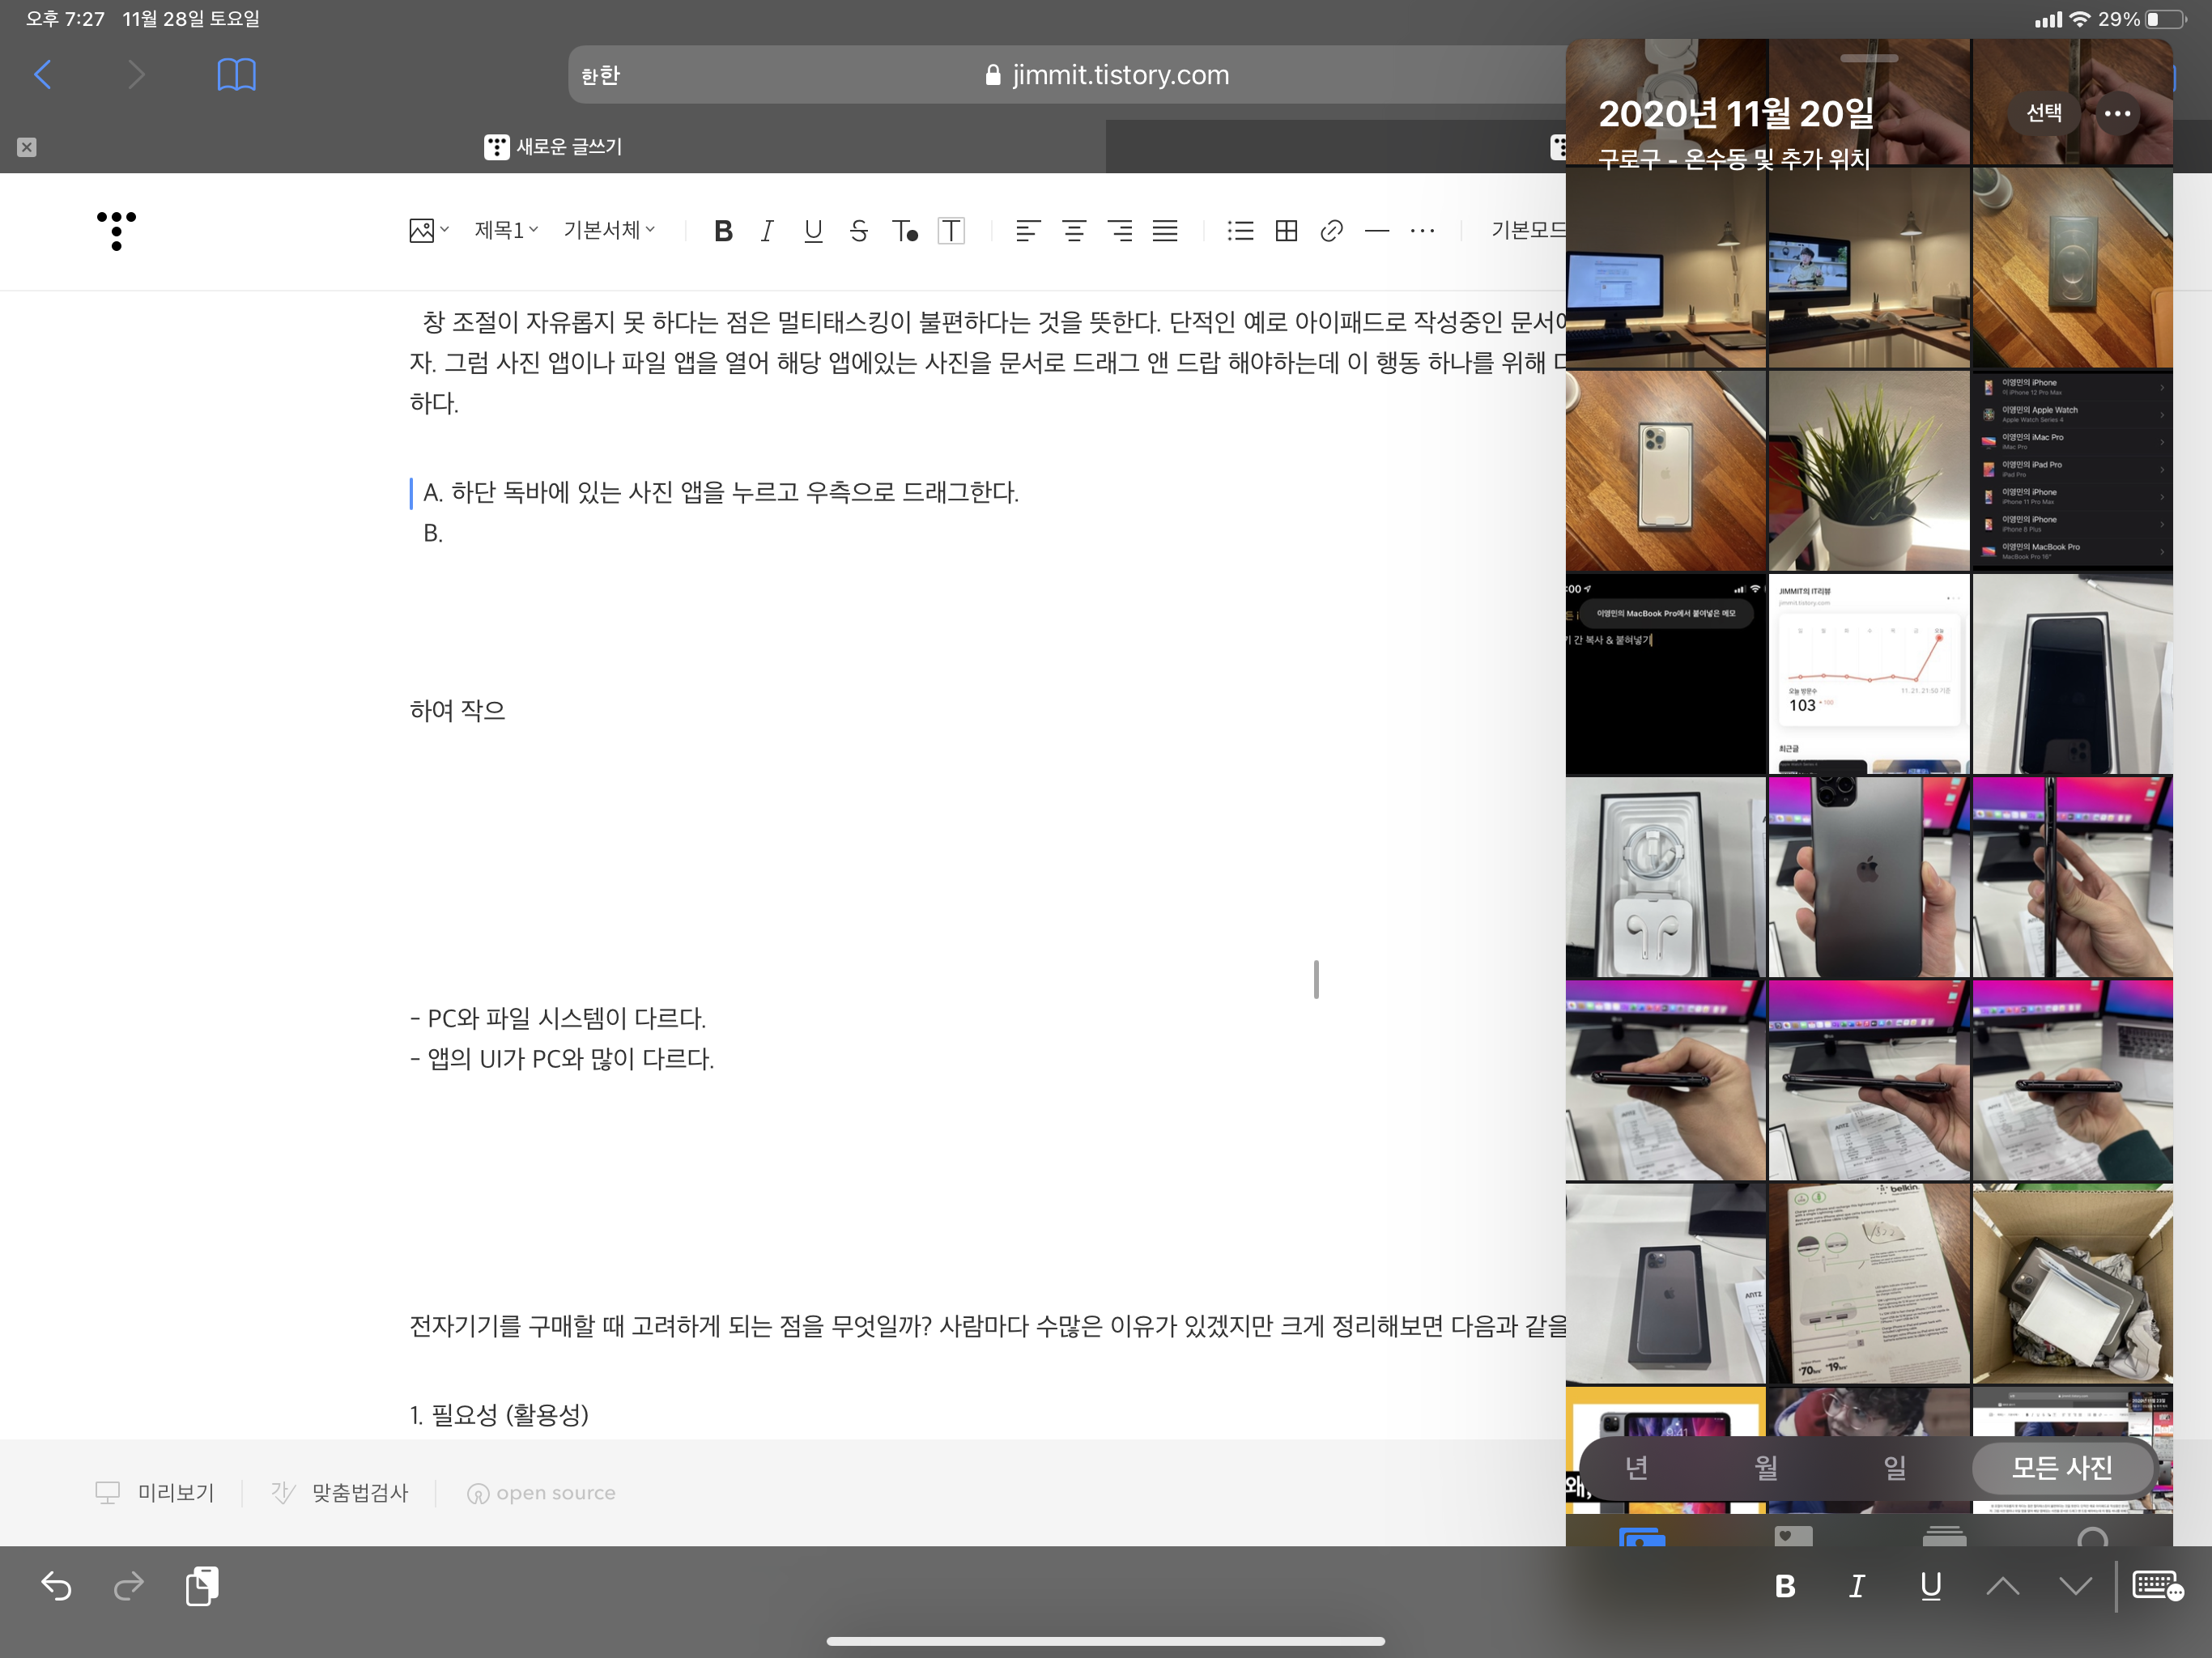2212x1658 pixels.
Task: Tap the potted plant photo thumbnail
Action: (x=1868, y=471)
